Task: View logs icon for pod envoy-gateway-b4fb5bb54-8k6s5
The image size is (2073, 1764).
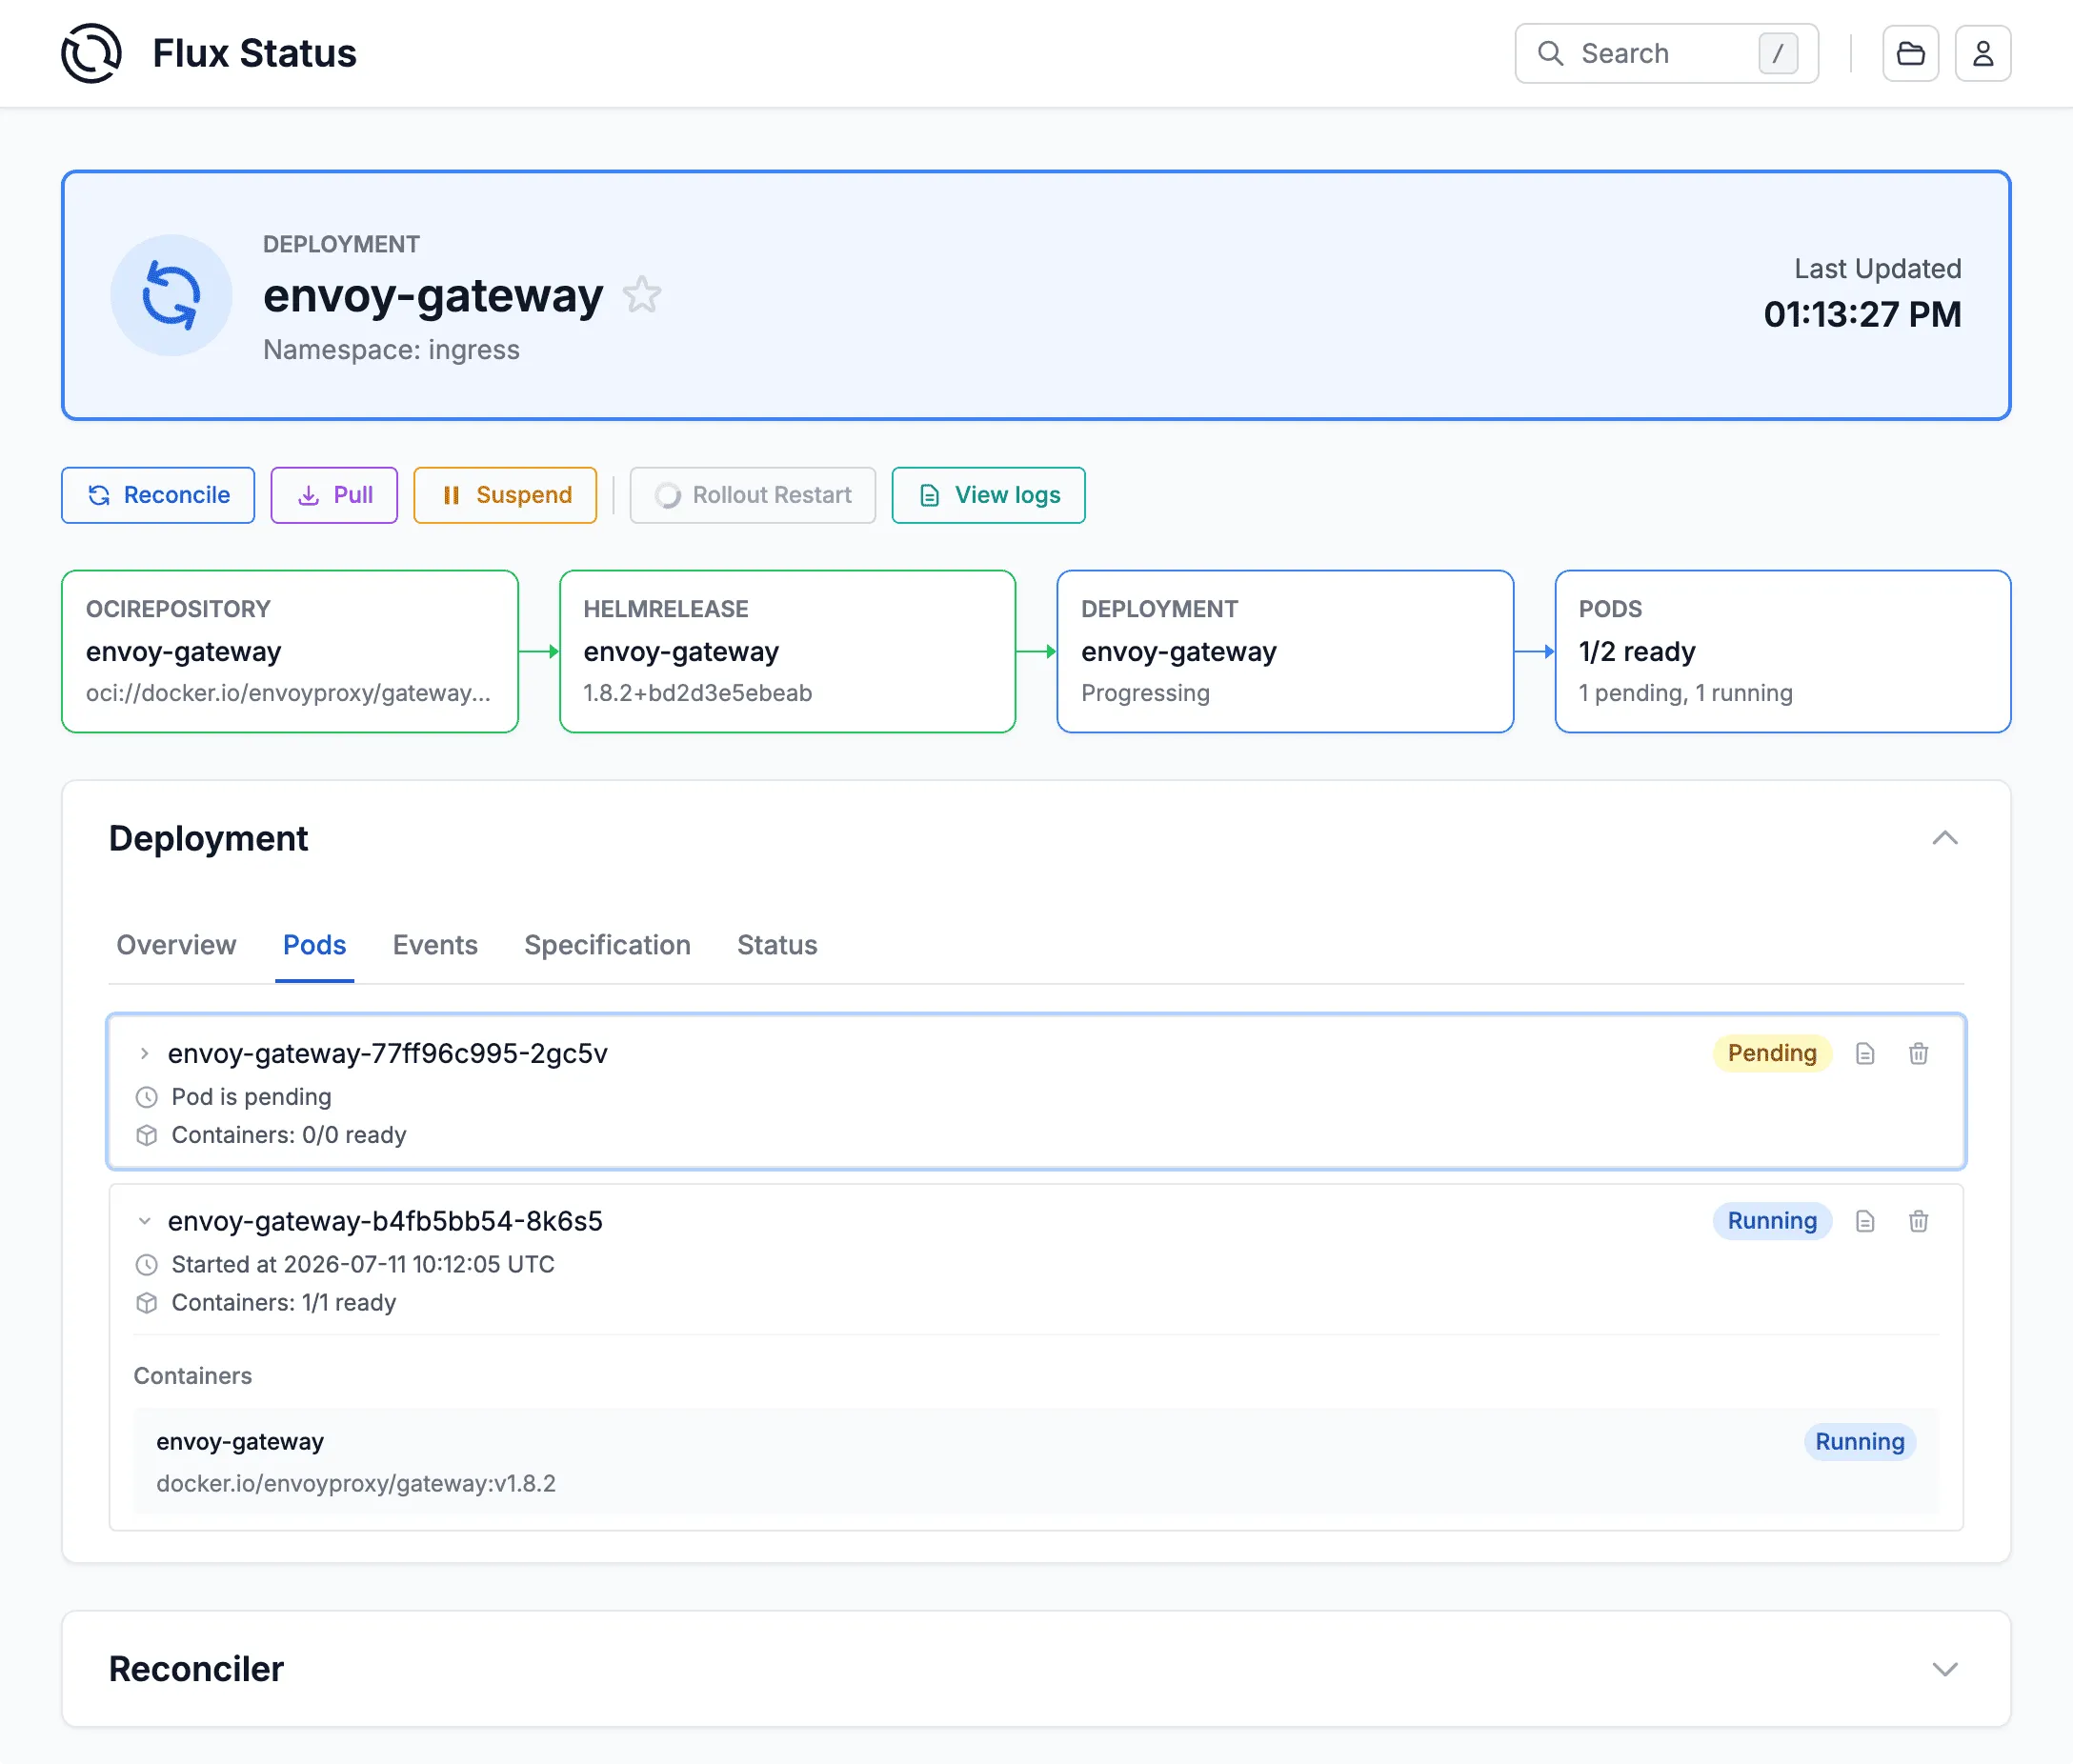Action: 1864,1221
